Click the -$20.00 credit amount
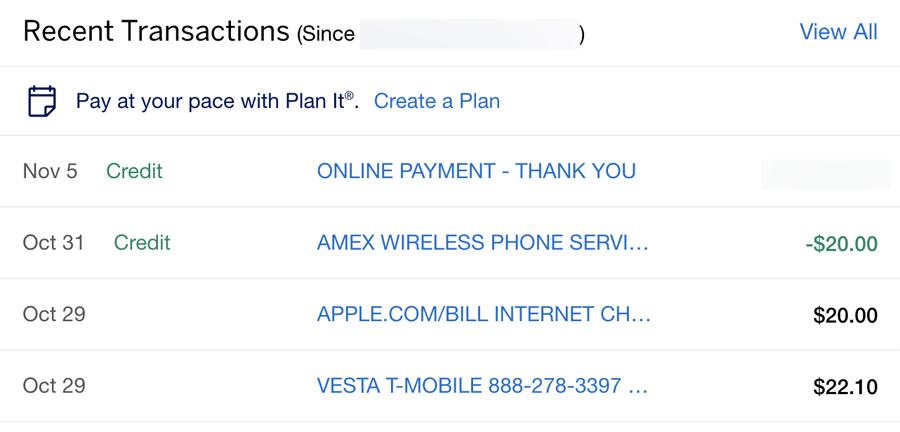This screenshot has height=432, width=900. 841,244
